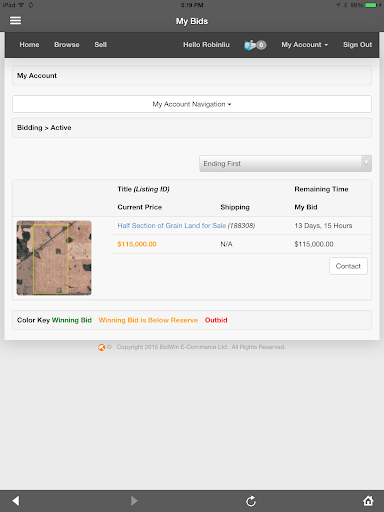Open the grain land aerial thumbnail

54,258
